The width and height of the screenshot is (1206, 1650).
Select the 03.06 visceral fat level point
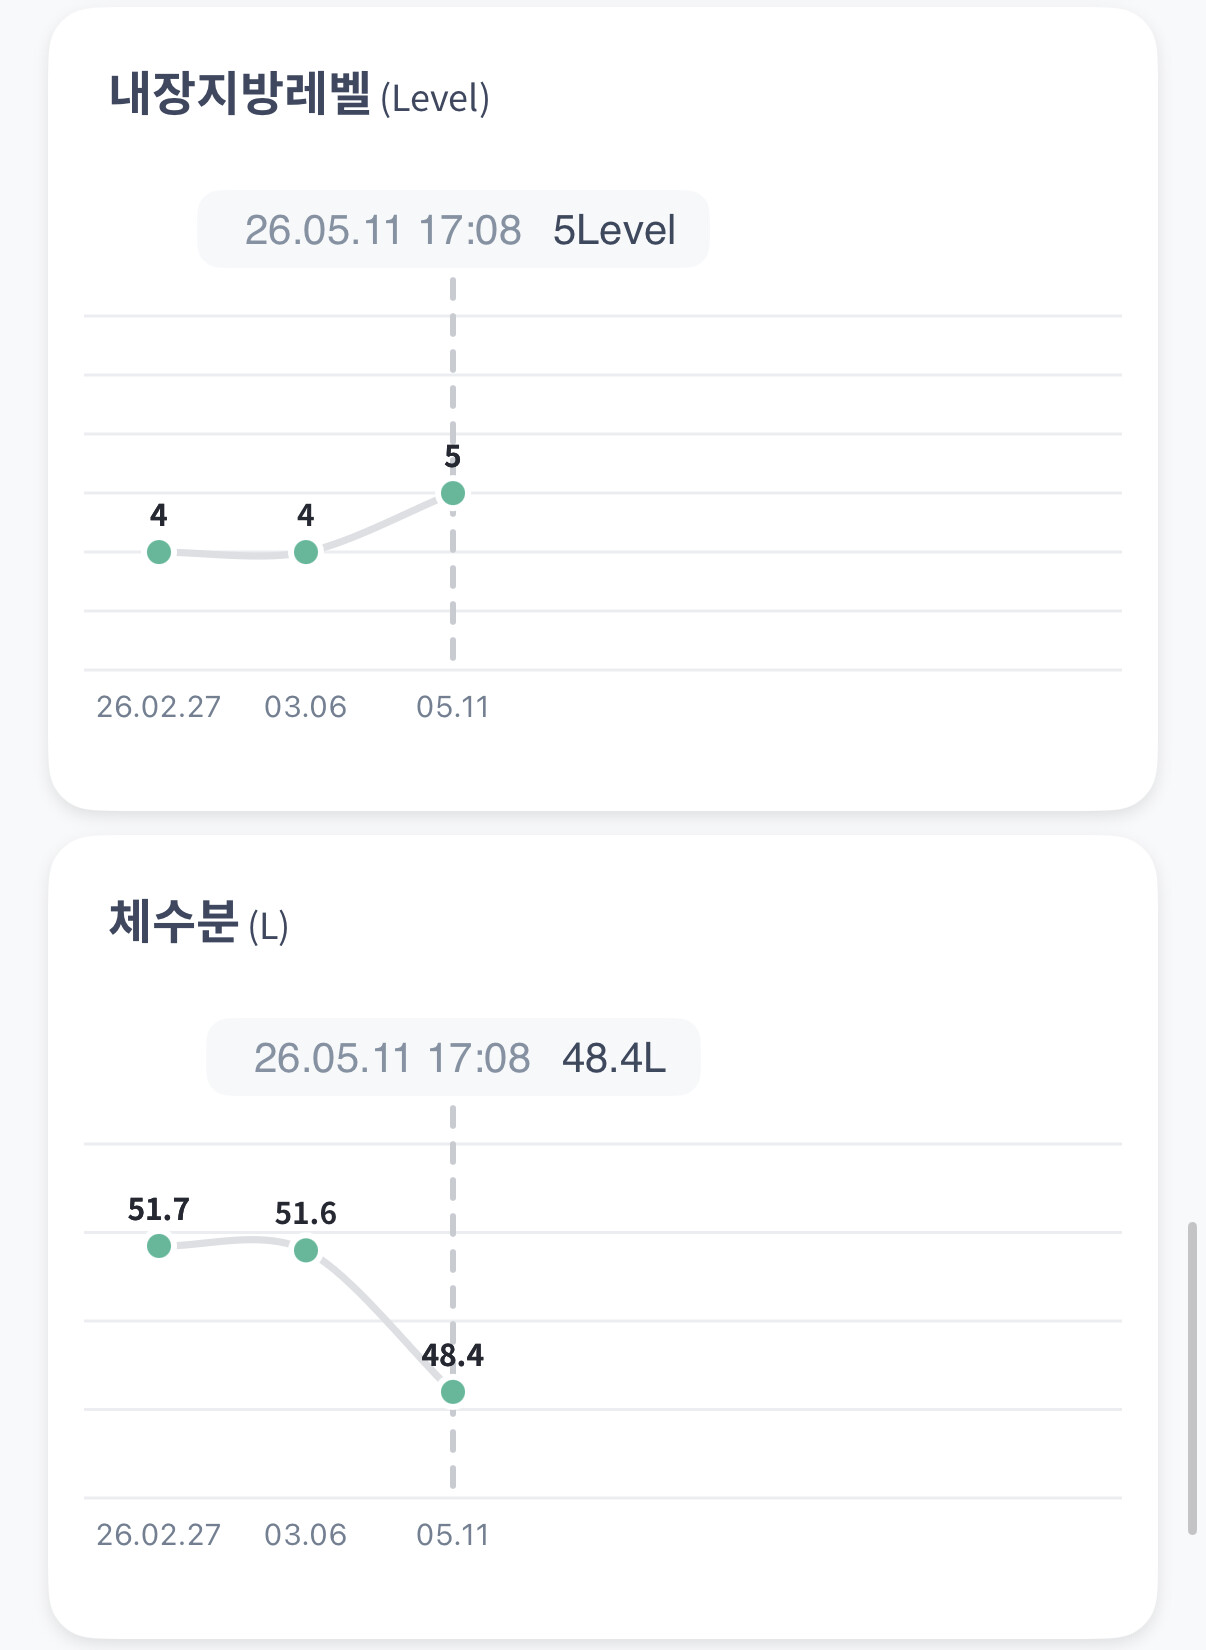click(306, 552)
